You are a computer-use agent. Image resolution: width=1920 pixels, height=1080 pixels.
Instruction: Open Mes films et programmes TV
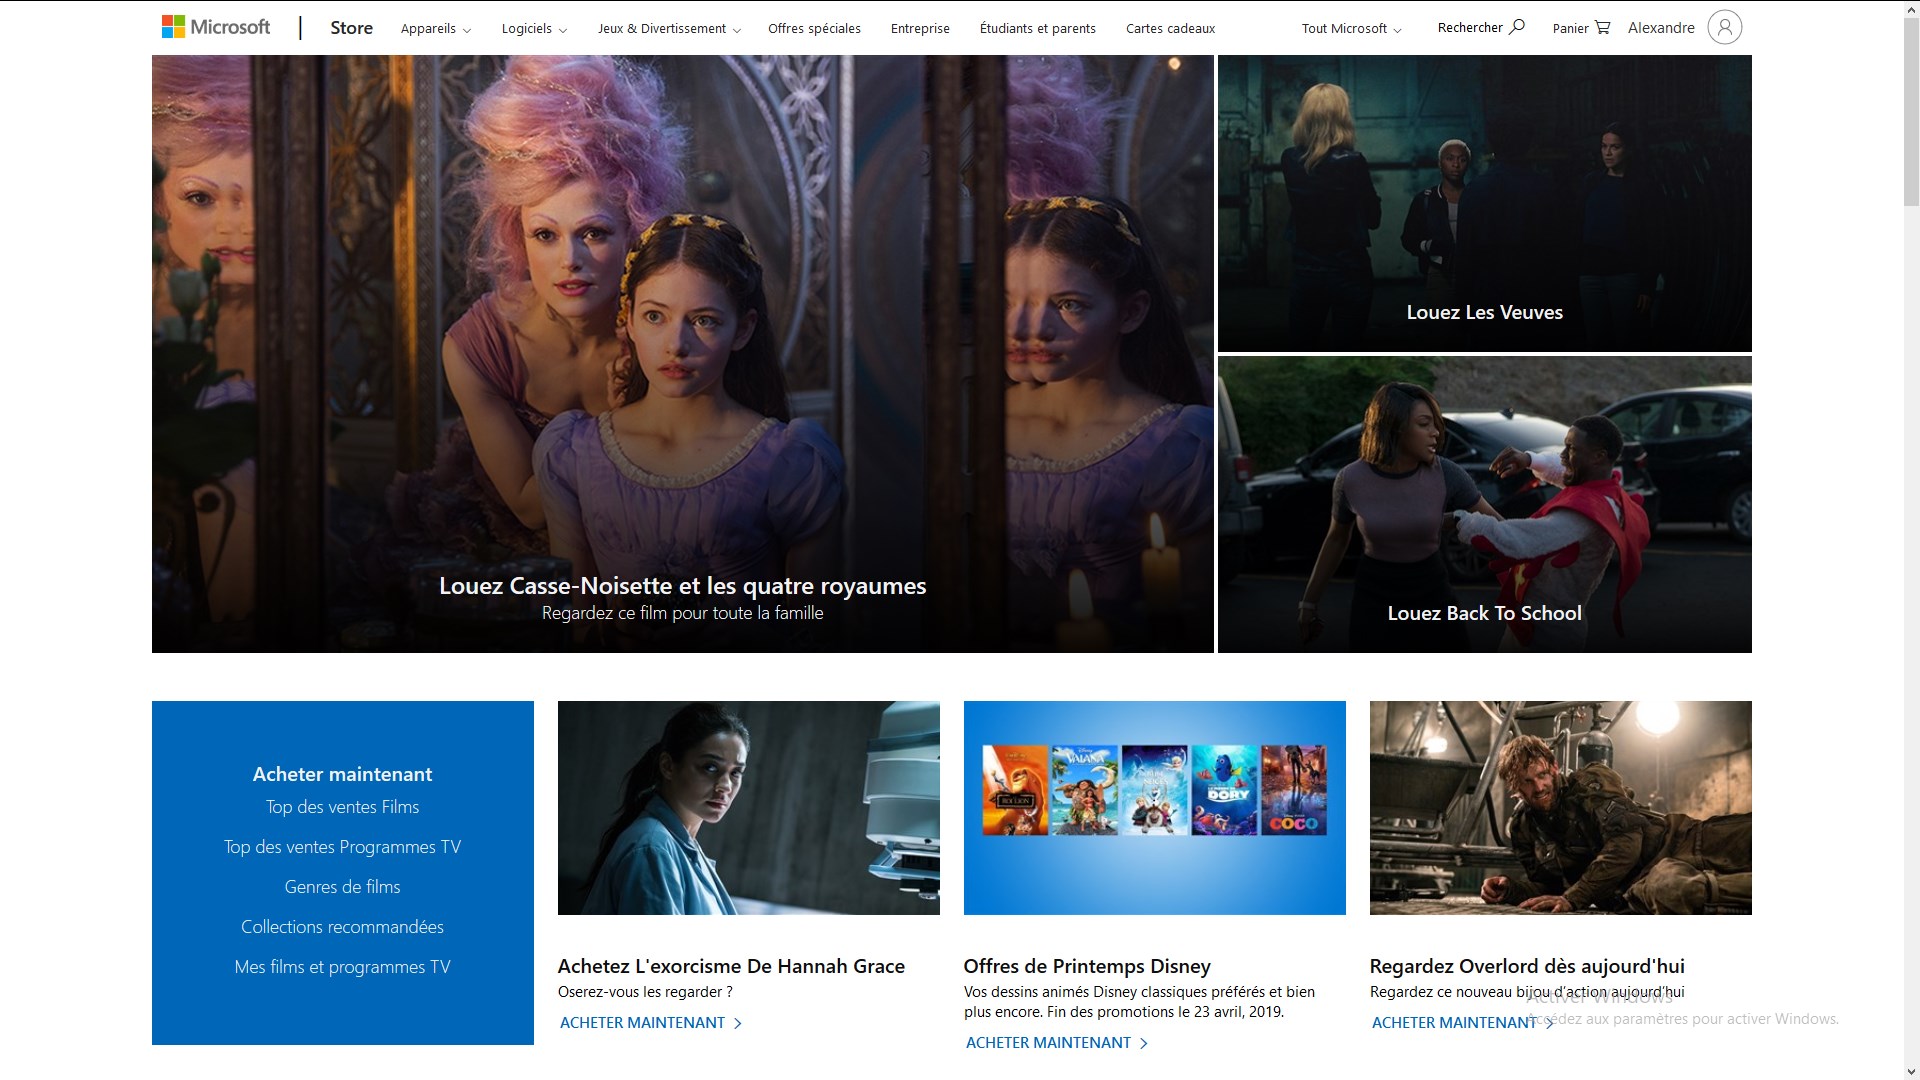(x=342, y=967)
